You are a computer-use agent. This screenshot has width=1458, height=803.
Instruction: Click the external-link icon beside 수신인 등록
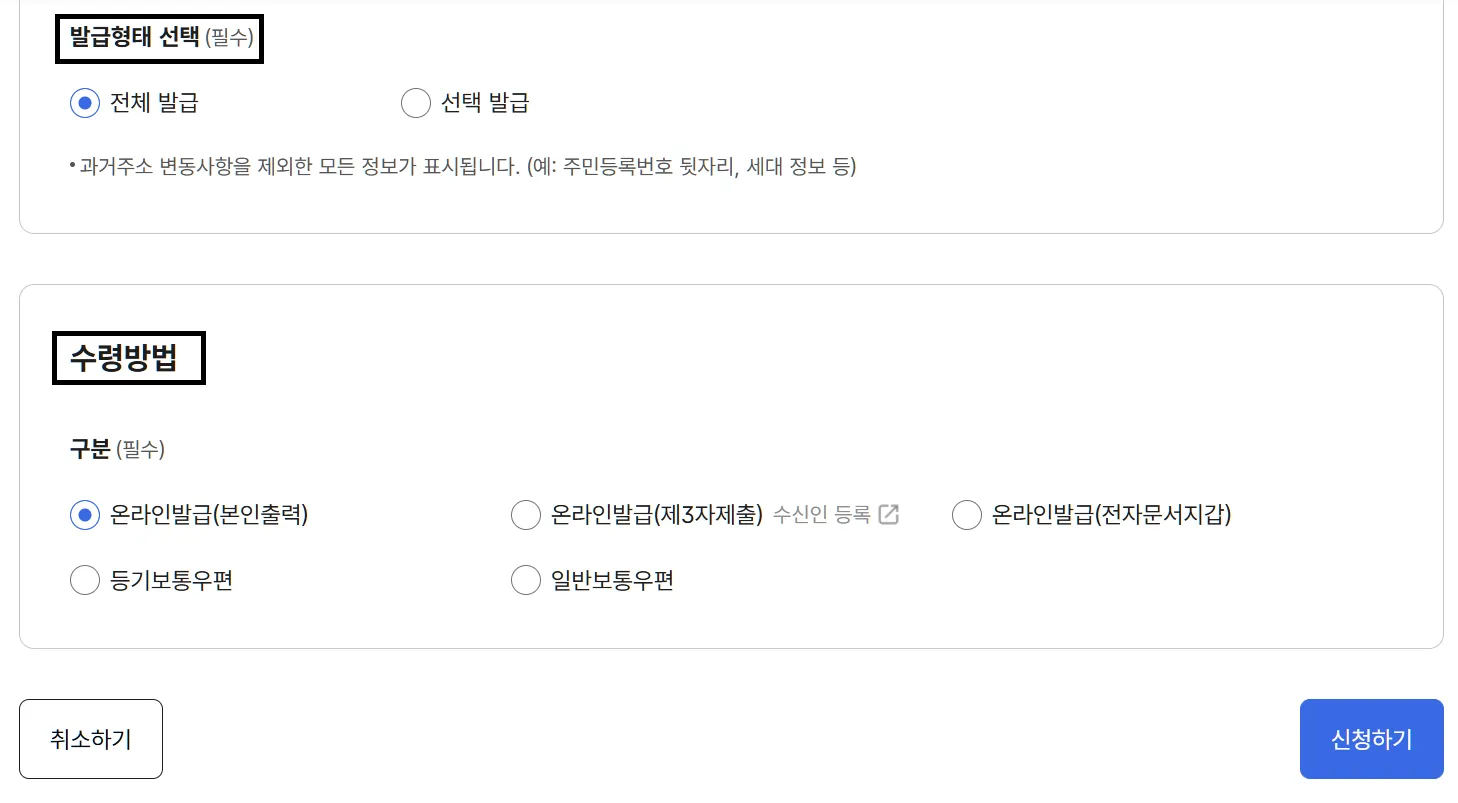pos(888,514)
